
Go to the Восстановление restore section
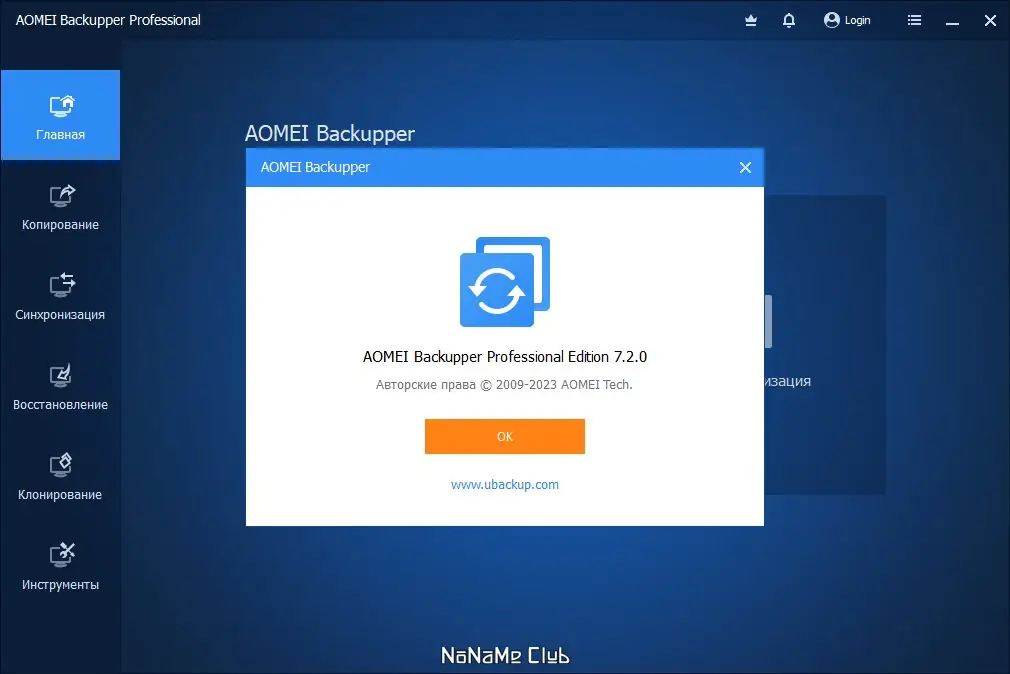pos(60,387)
